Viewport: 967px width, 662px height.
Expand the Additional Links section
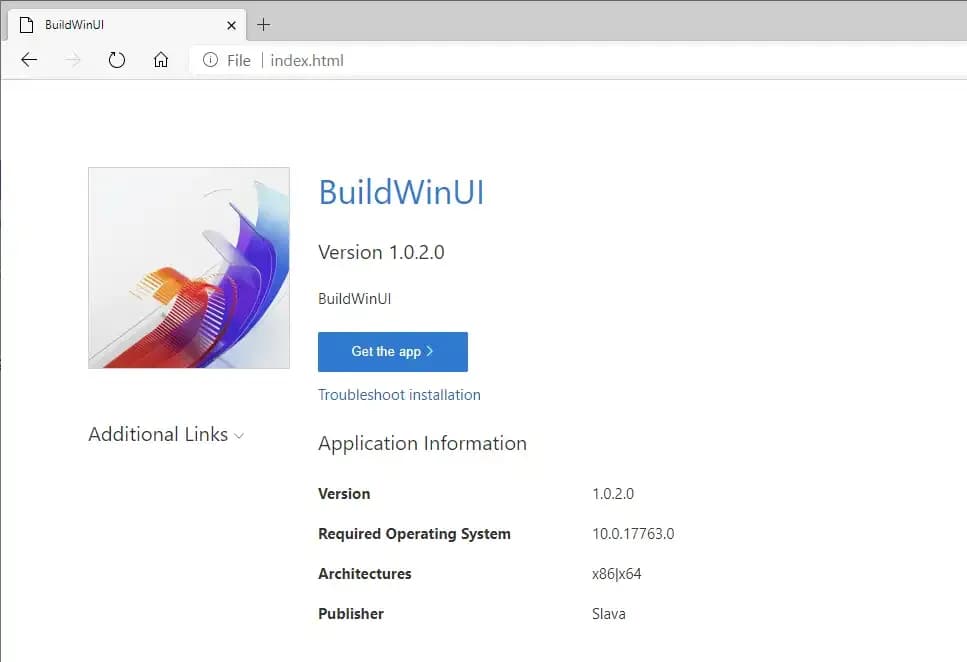(166, 434)
